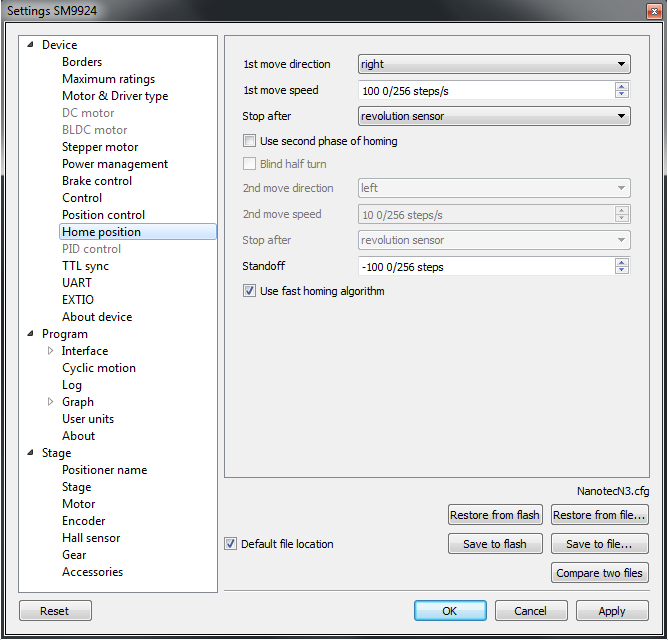Select About under Program
The width and height of the screenshot is (668, 640).
[78, 436]
